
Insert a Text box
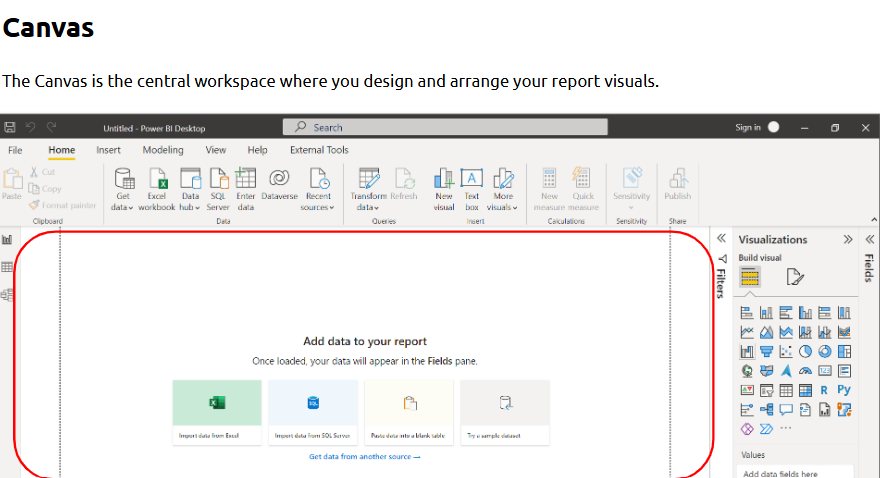point(471,190)
